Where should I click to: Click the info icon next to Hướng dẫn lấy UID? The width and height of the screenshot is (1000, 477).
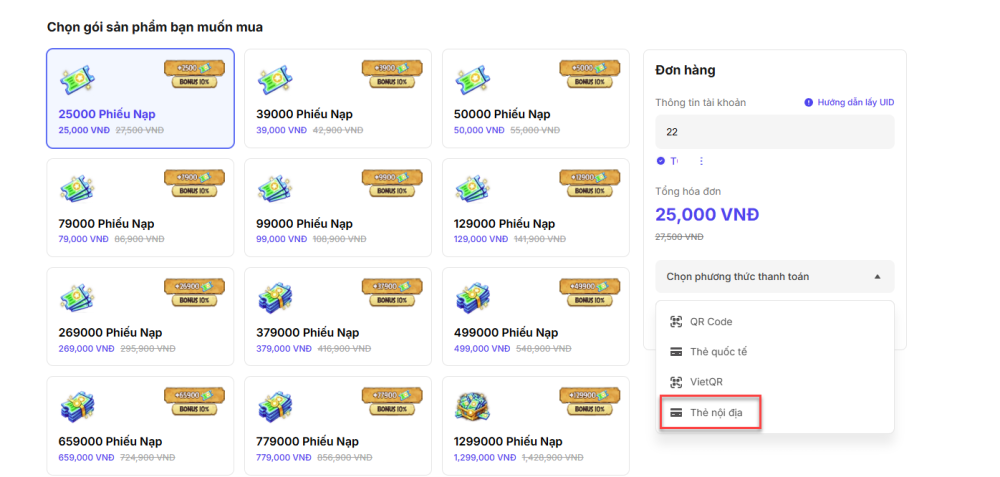pyautogui.click(x=808, y=102)
